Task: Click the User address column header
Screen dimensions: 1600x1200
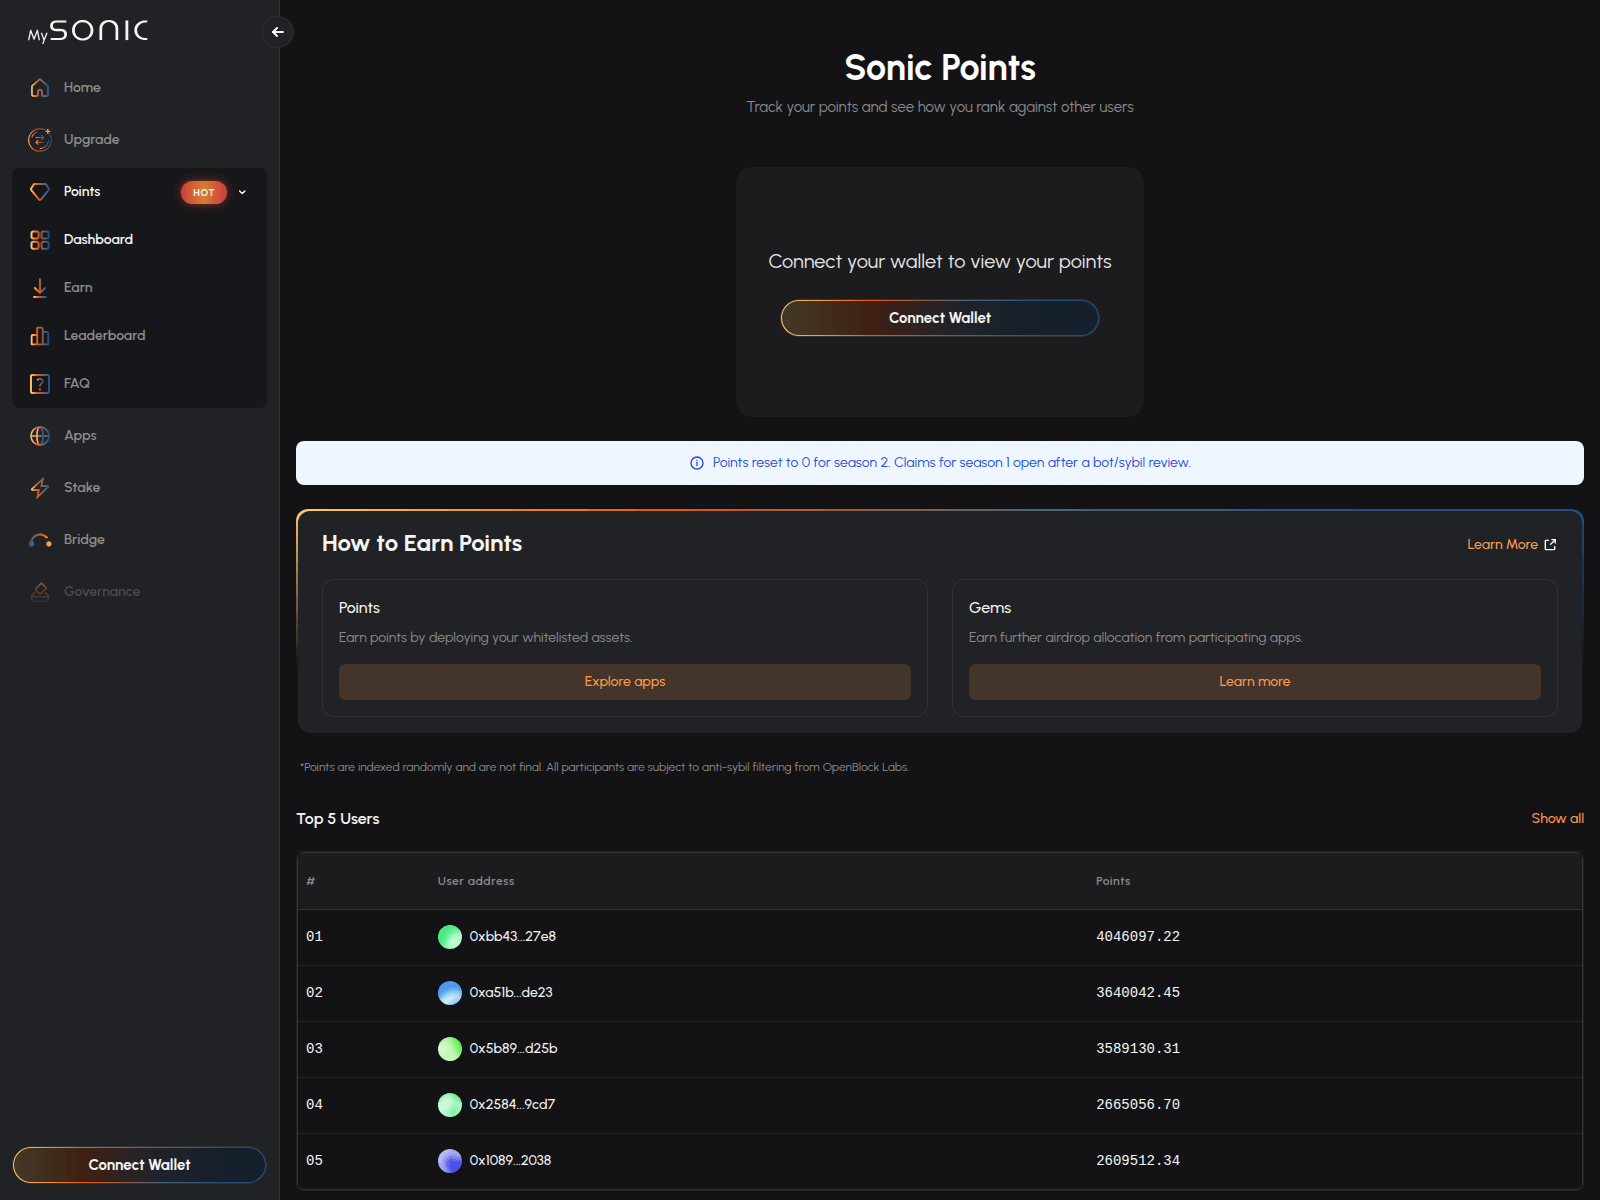Action: (x=476, y=882)
